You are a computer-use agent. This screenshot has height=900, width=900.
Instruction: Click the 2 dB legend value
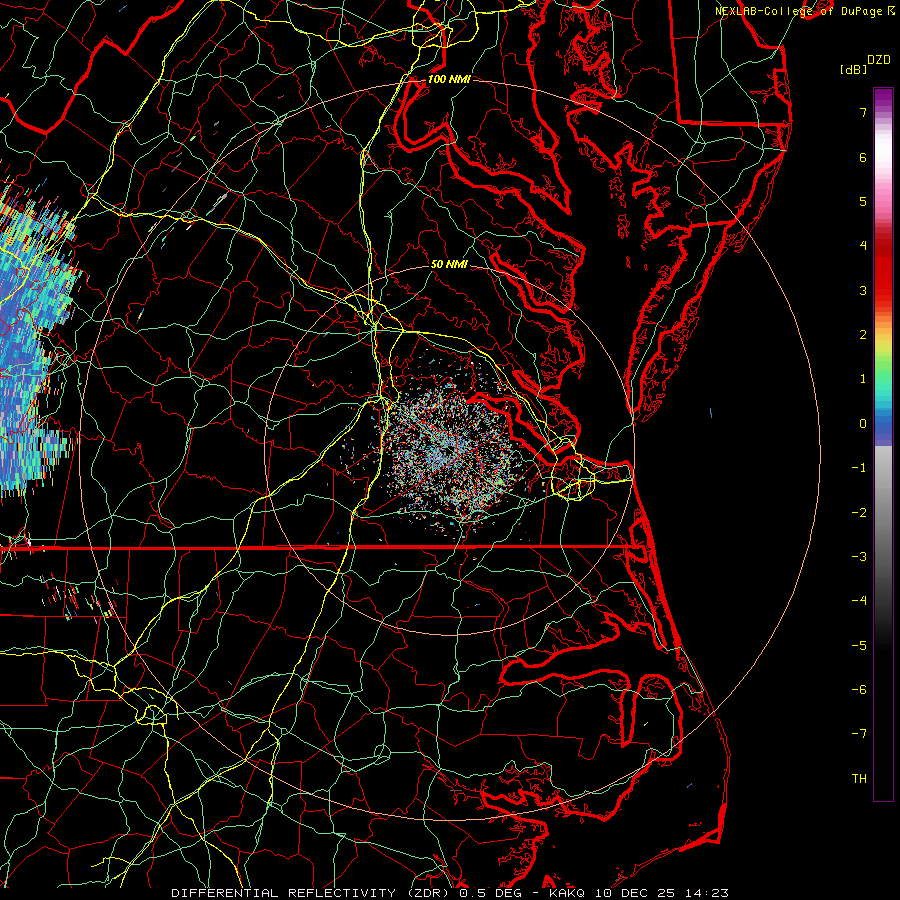click(863, 335)
